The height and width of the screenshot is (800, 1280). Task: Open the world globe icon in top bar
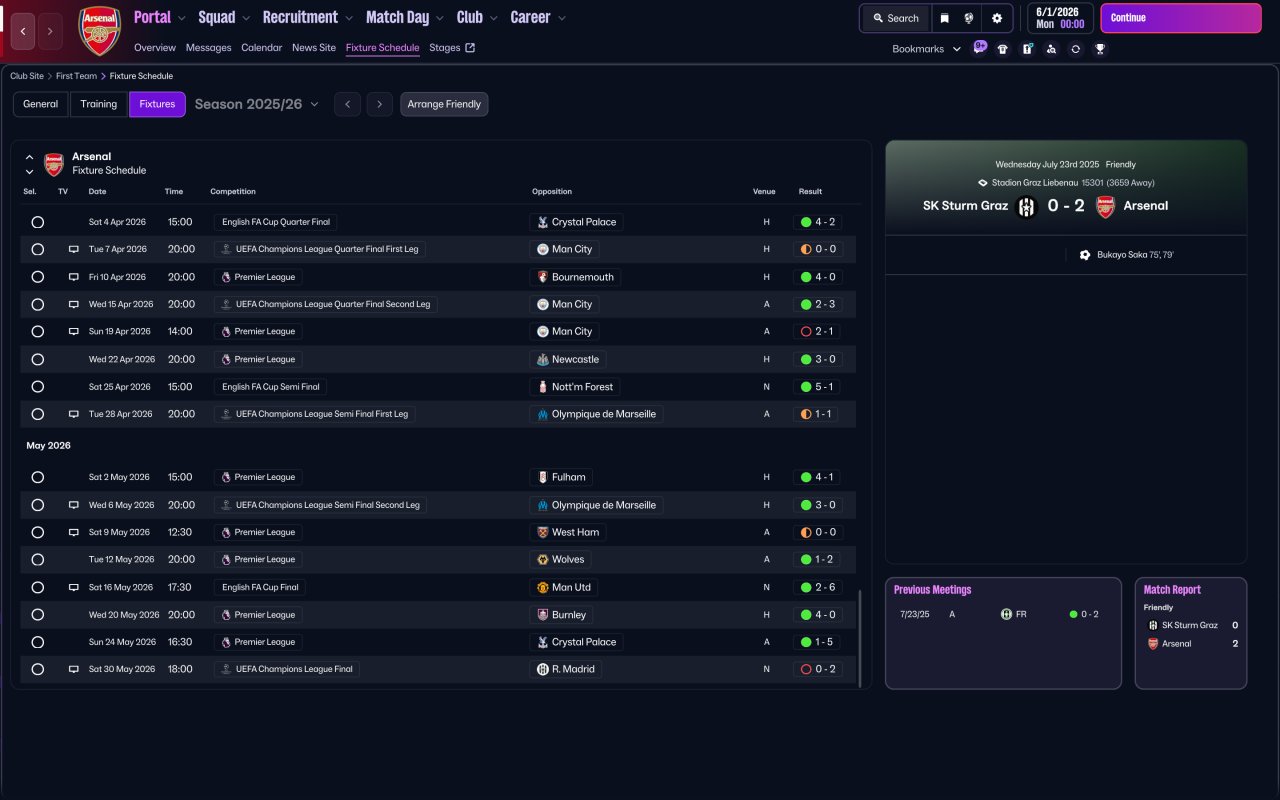[x=969, y=18]
